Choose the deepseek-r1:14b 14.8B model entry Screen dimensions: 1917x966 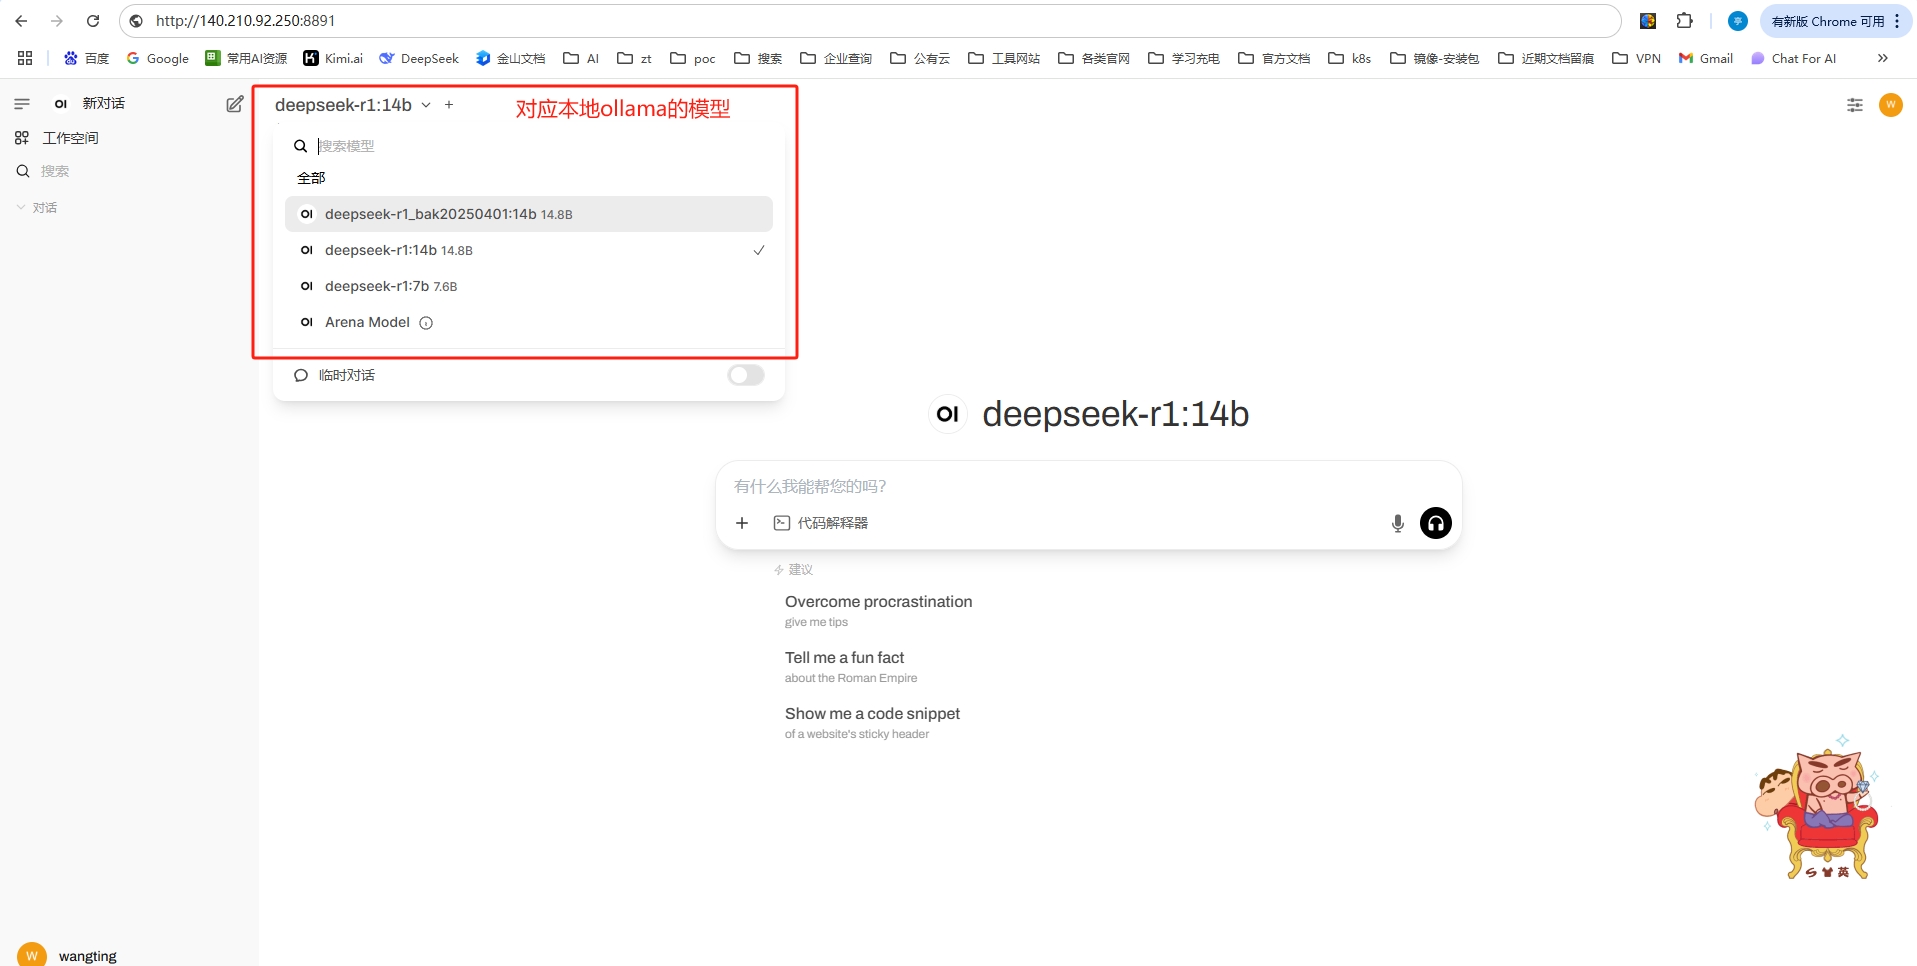tap(529, 250)
